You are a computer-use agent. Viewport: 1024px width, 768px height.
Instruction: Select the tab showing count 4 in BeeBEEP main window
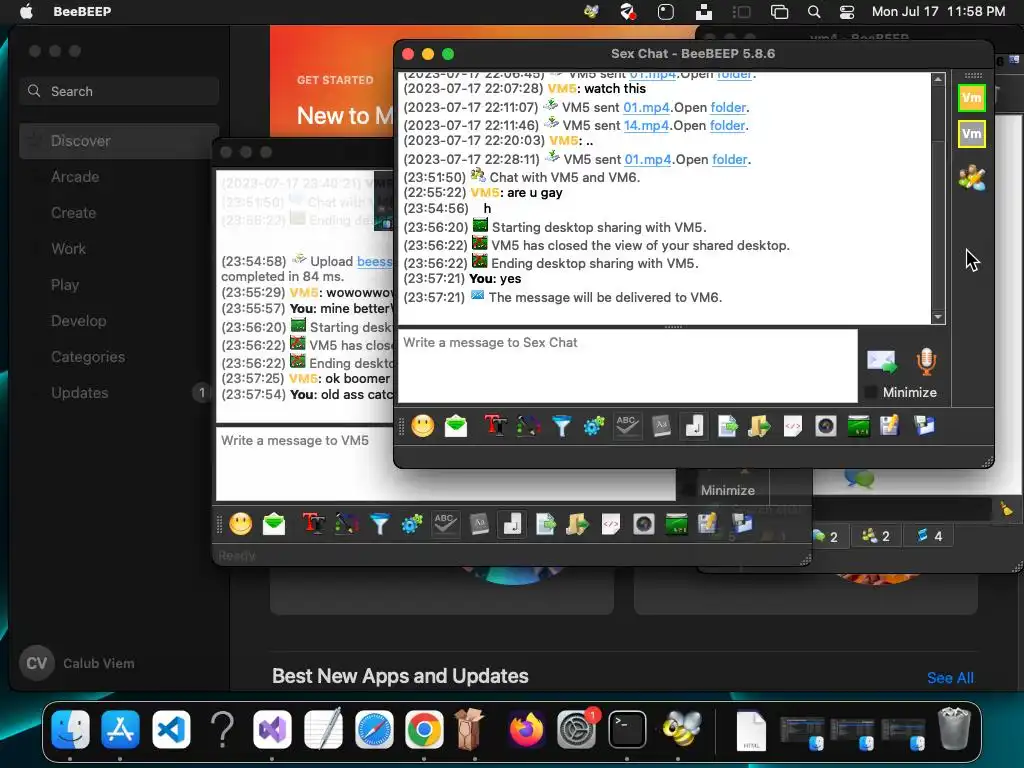tap(929, 536)
